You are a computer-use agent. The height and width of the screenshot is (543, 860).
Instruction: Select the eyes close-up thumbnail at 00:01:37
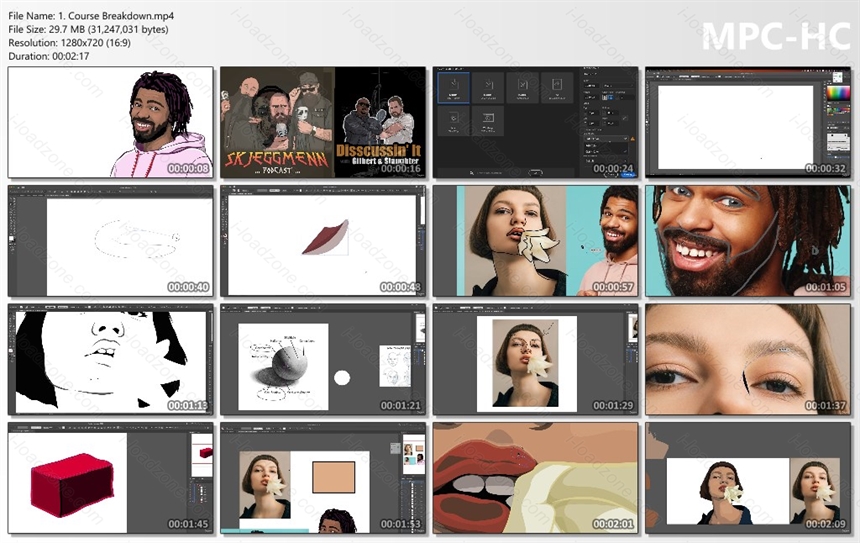point(748,360)
